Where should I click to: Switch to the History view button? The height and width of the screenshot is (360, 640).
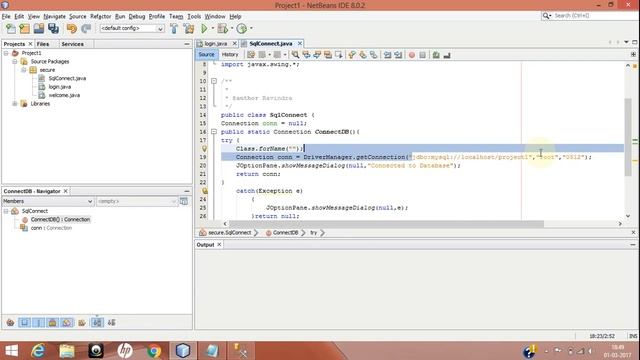230,54
